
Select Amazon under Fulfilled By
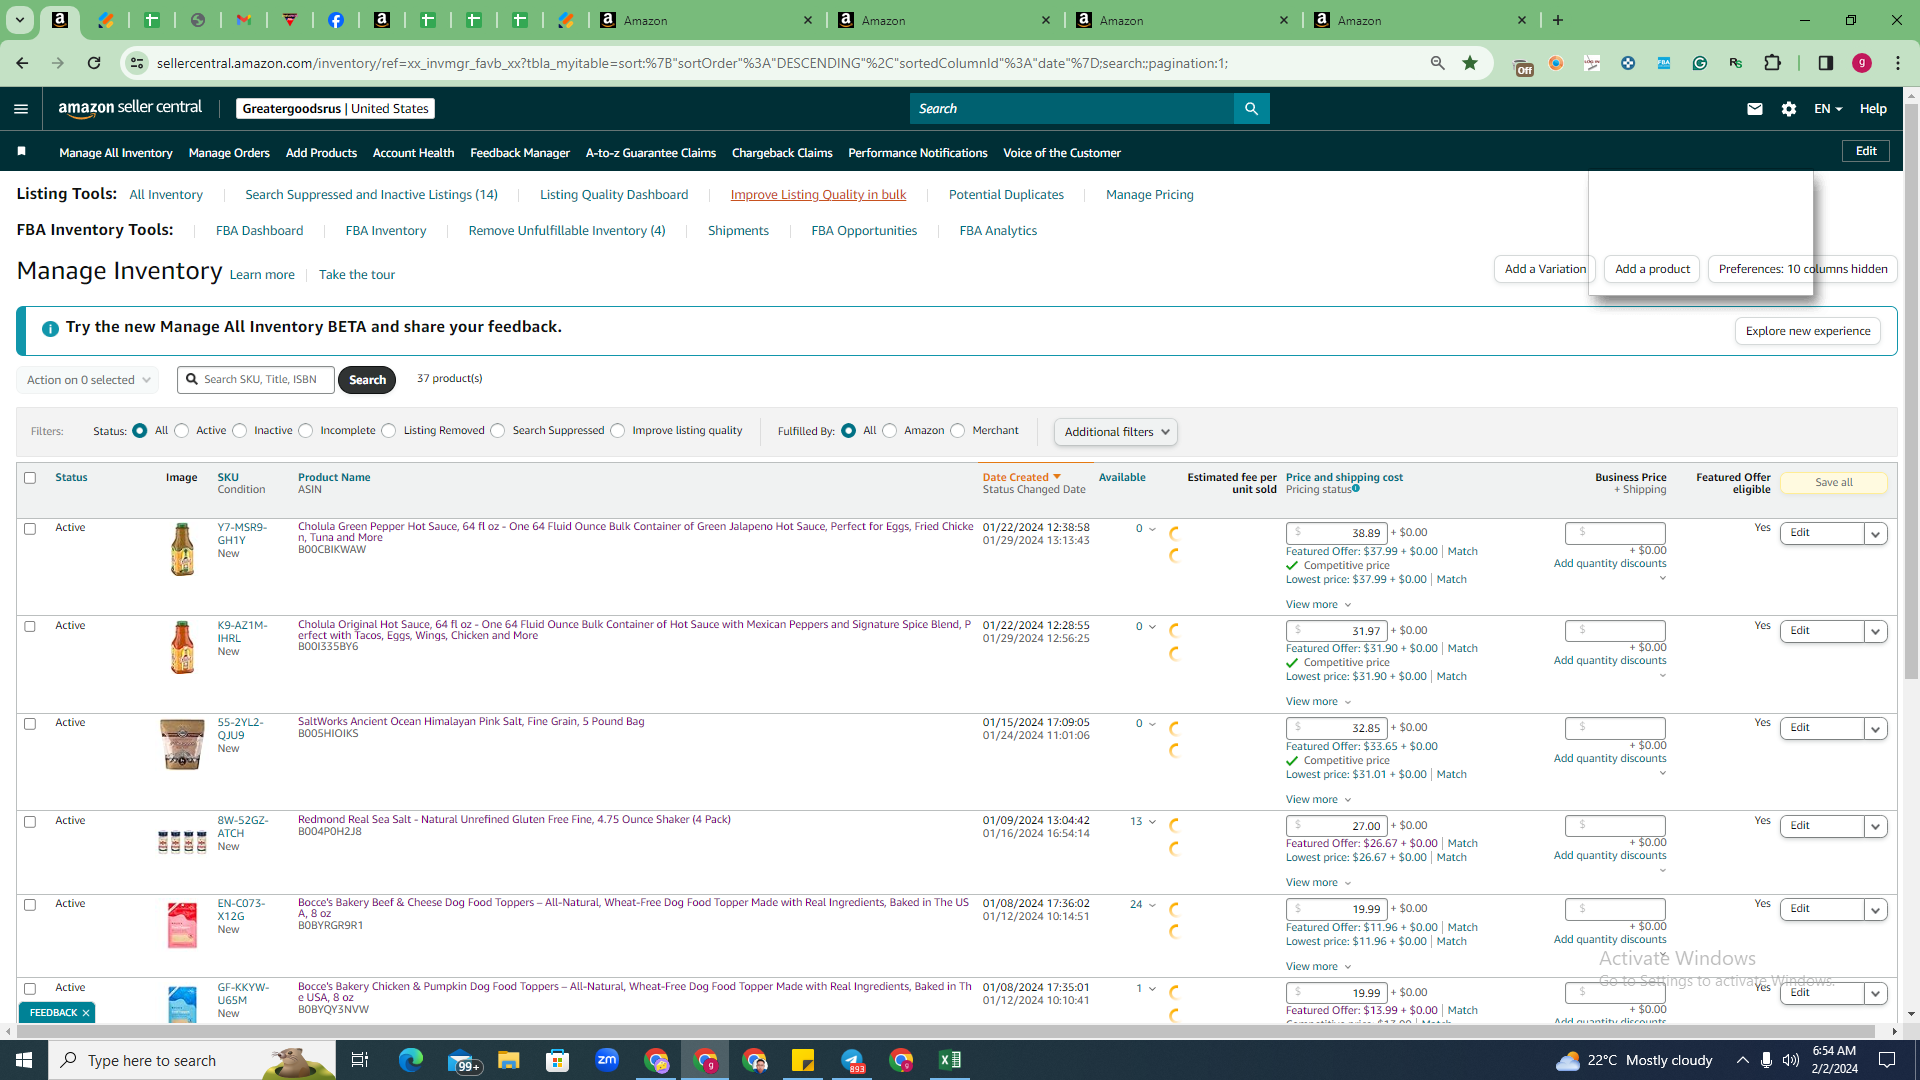point(890,431)
